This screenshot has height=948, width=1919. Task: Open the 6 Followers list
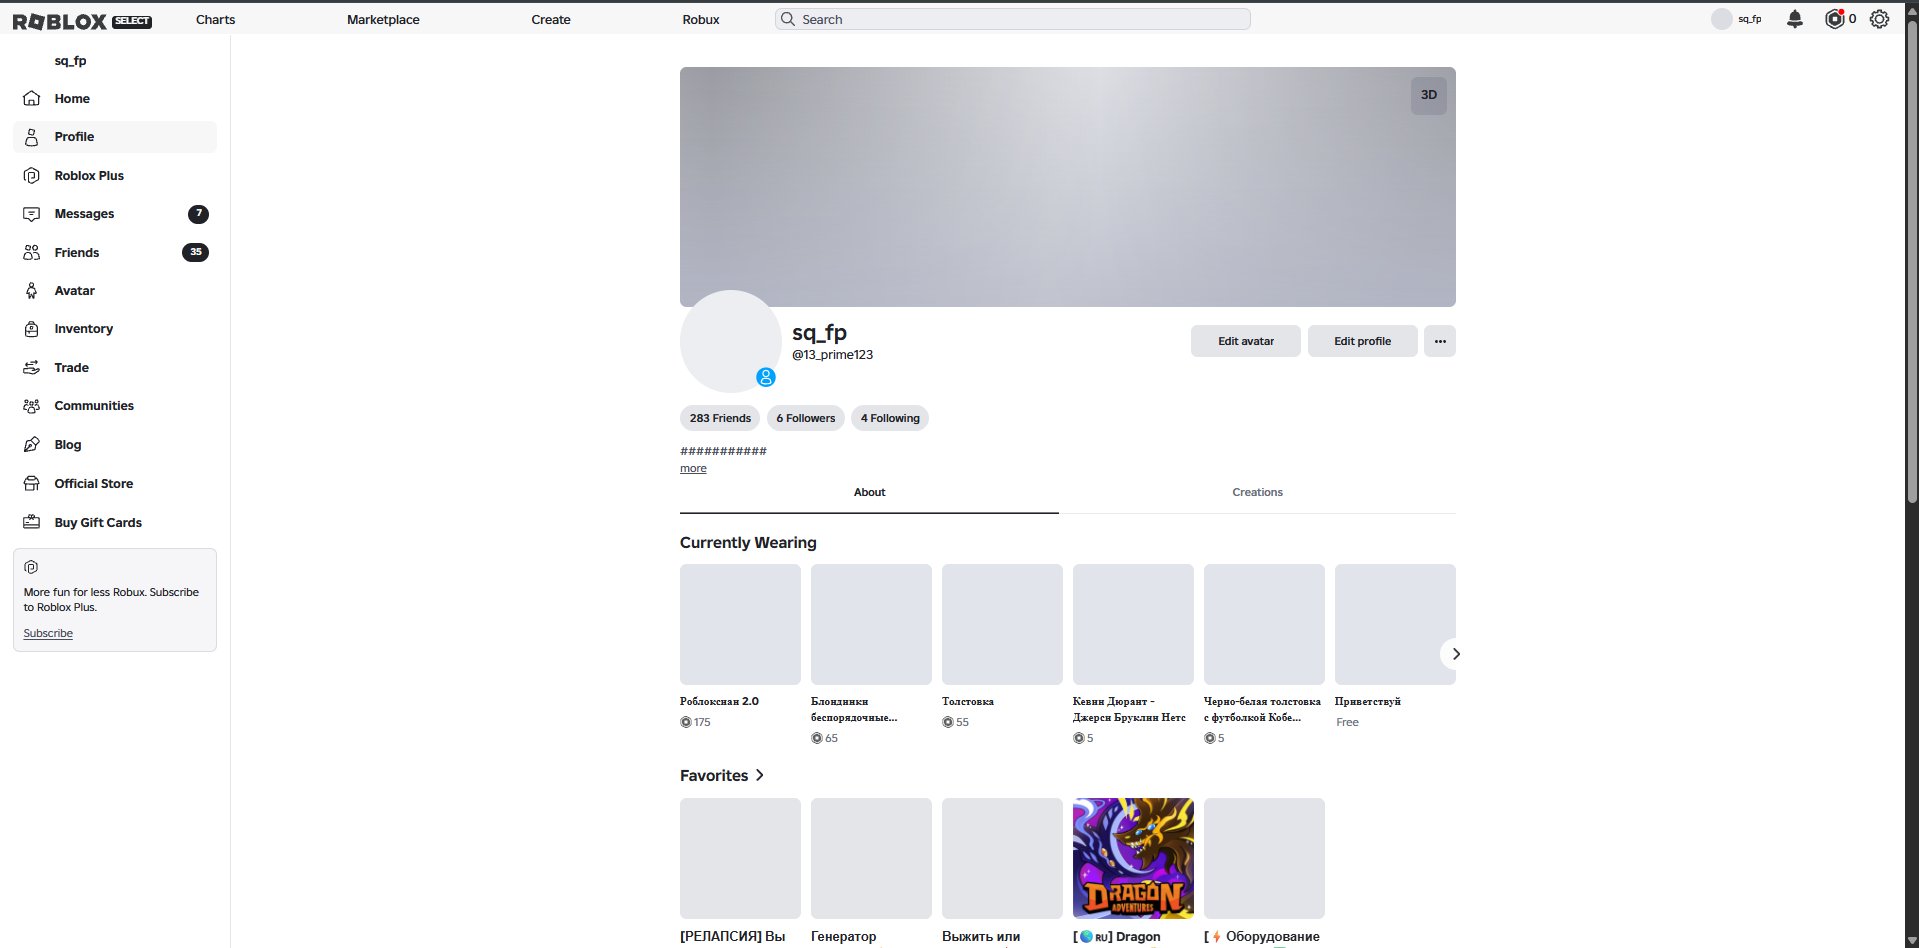point(806,418)
